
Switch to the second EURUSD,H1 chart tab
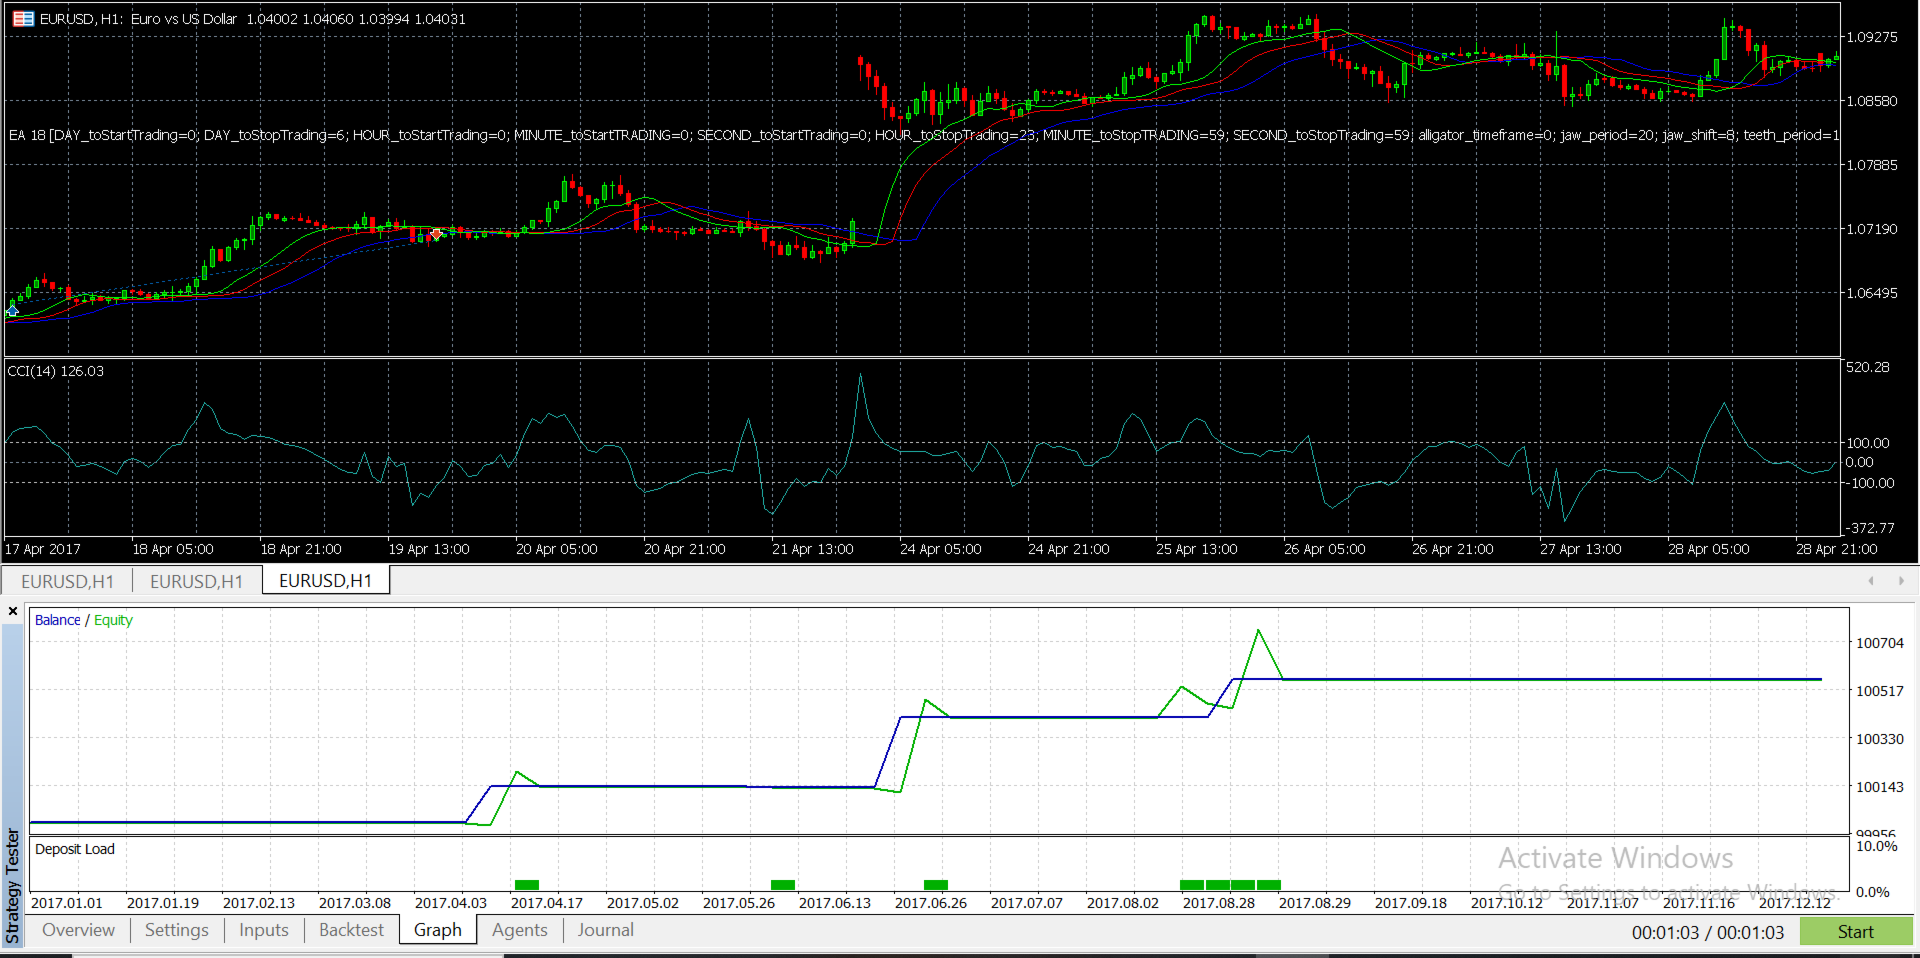196,581
